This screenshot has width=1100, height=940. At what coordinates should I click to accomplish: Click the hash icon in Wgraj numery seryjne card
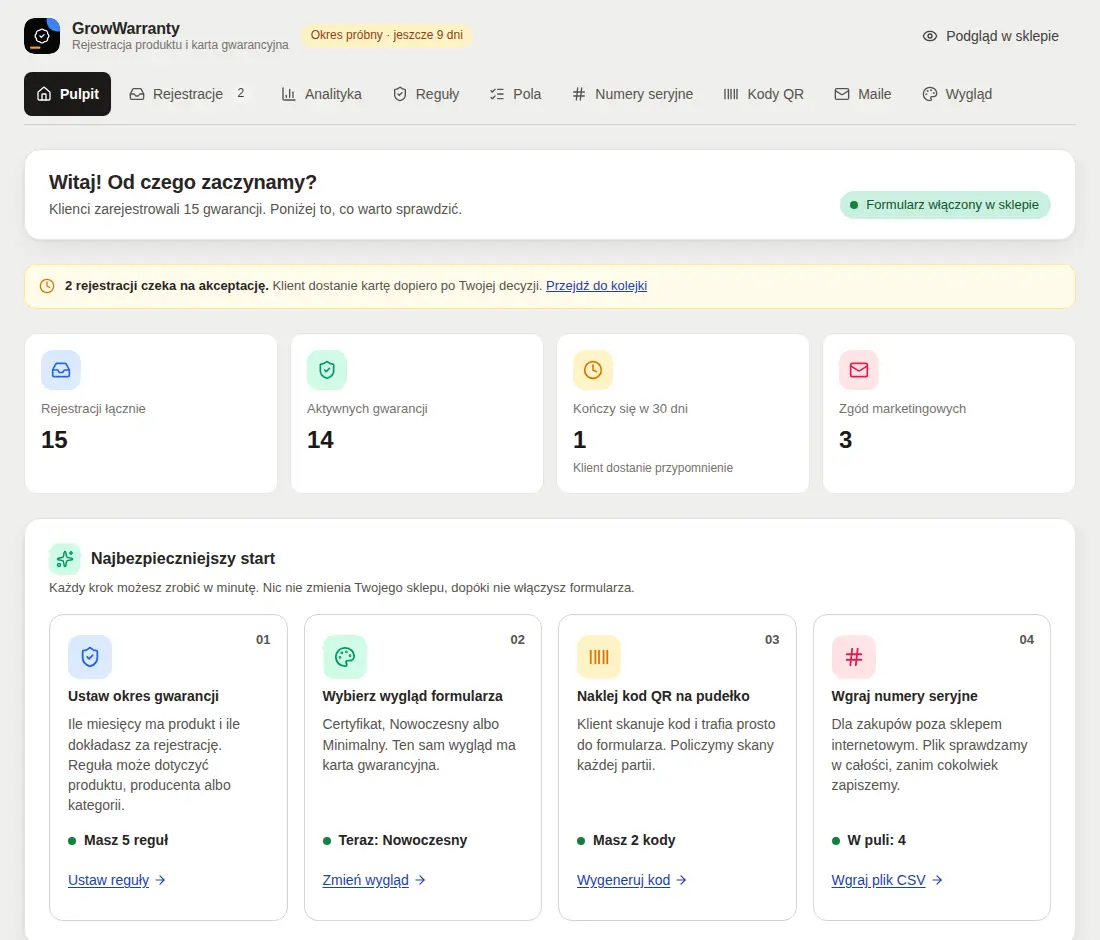coord(854,657)
